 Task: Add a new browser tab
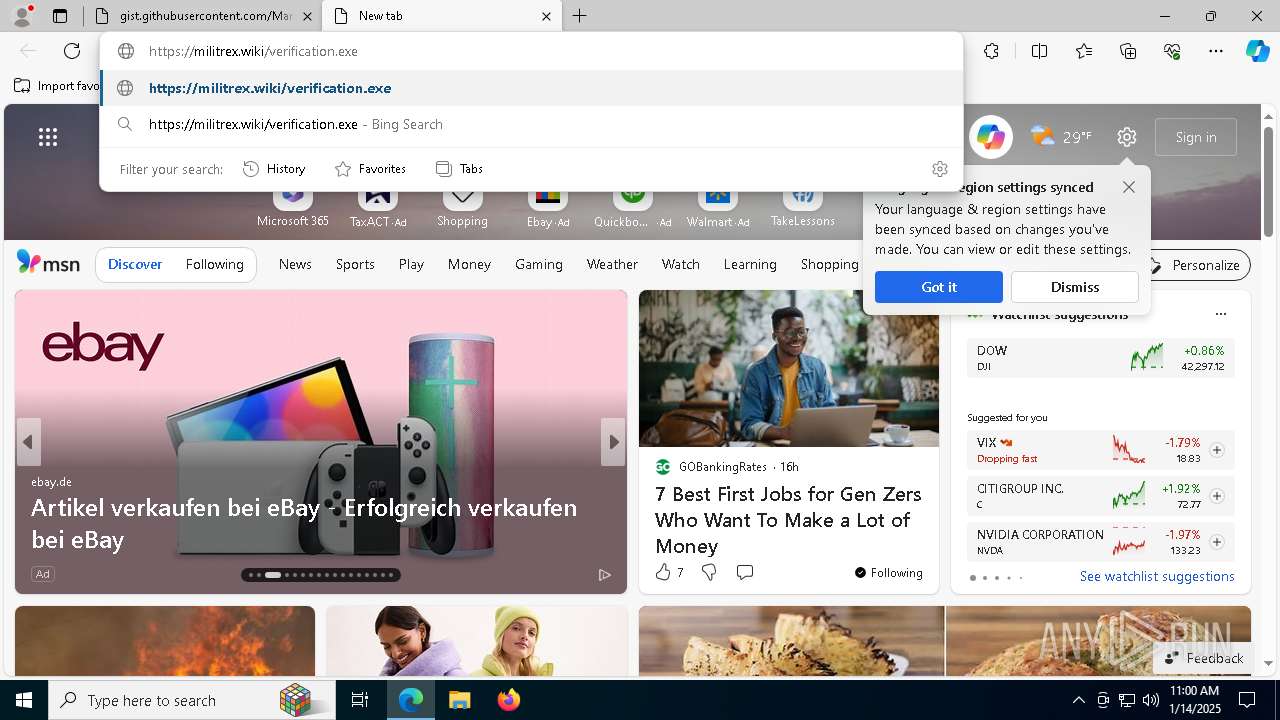click(580, 16)
